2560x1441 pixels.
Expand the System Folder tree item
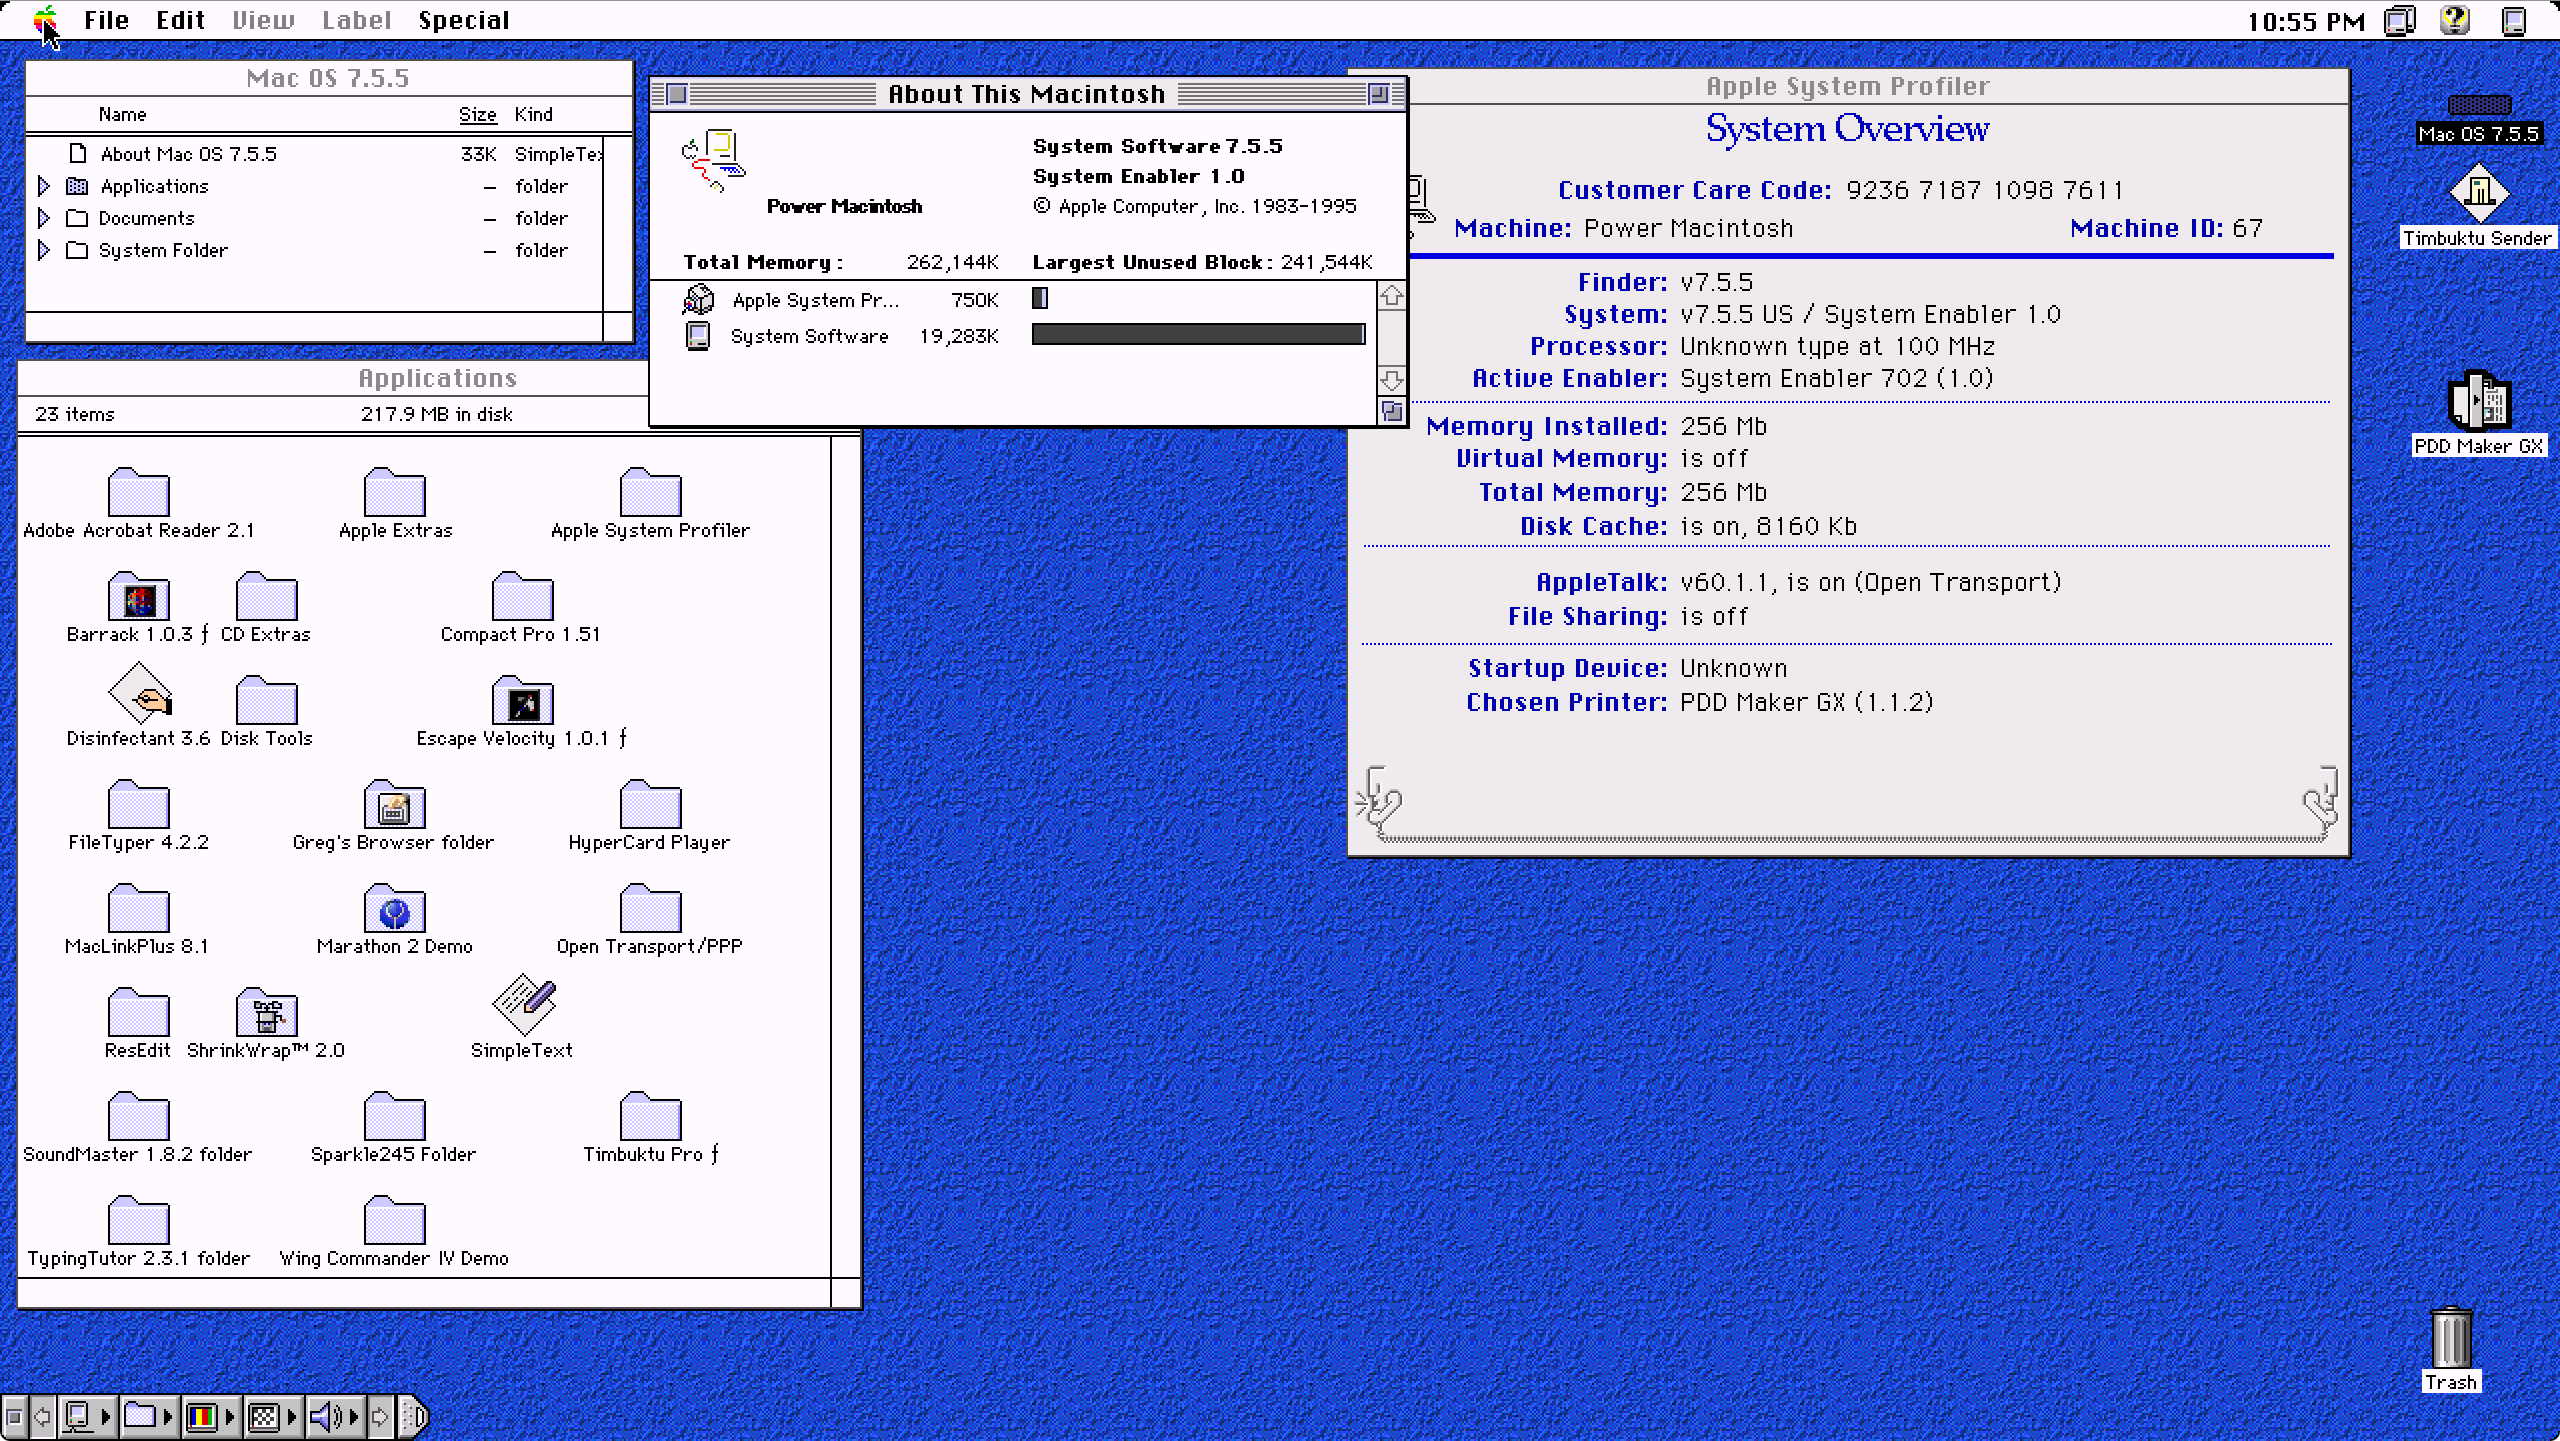pyautogui.click(x=44, y=248)
